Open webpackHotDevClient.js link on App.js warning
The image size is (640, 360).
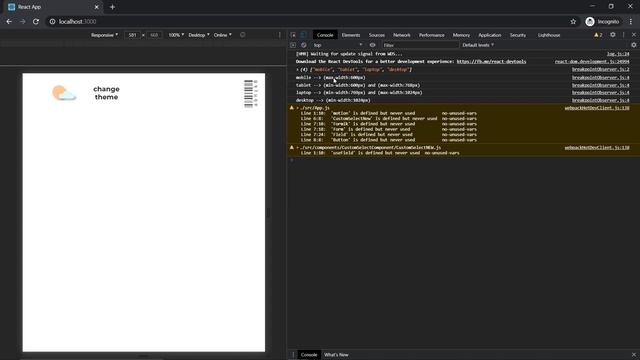pos(597,108)
